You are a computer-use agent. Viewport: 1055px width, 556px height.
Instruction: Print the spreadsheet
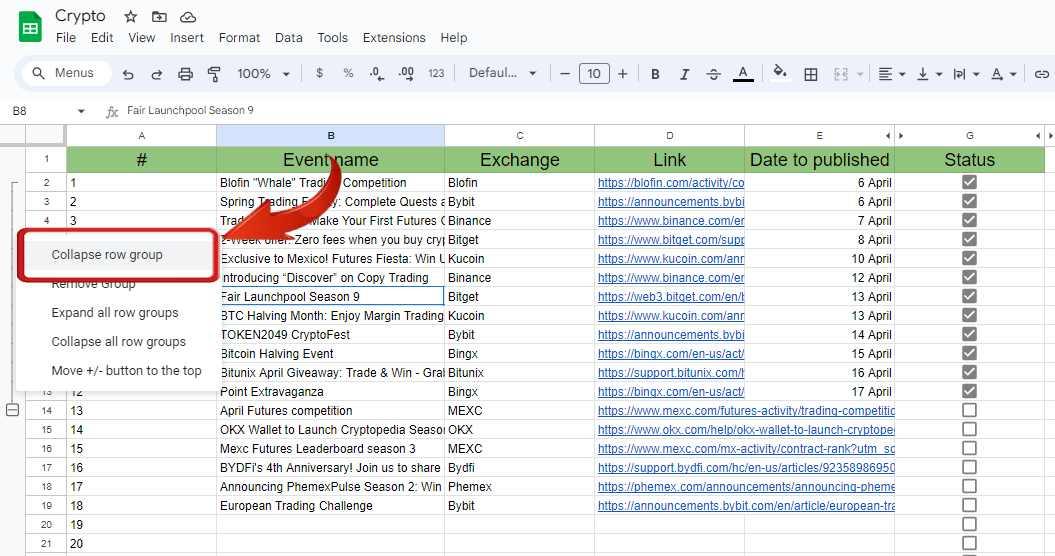(185, 74)
